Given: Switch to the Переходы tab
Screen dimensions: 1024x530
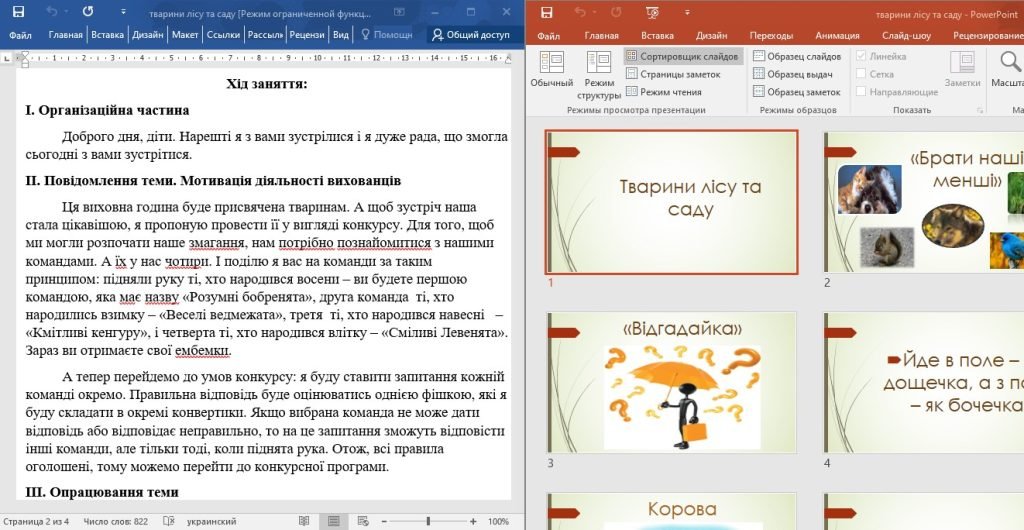Looking at the screenshot, I should [771, 36].
